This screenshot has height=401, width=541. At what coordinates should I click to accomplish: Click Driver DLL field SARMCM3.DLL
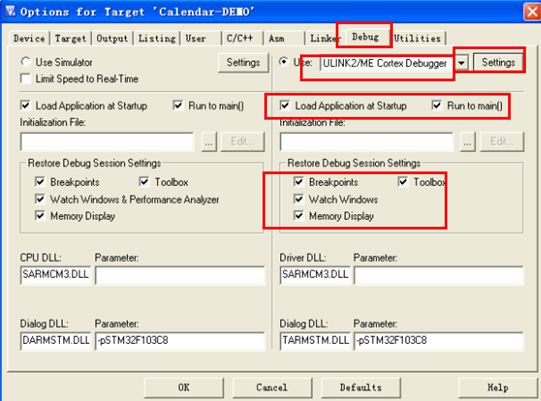click(315, 275)
